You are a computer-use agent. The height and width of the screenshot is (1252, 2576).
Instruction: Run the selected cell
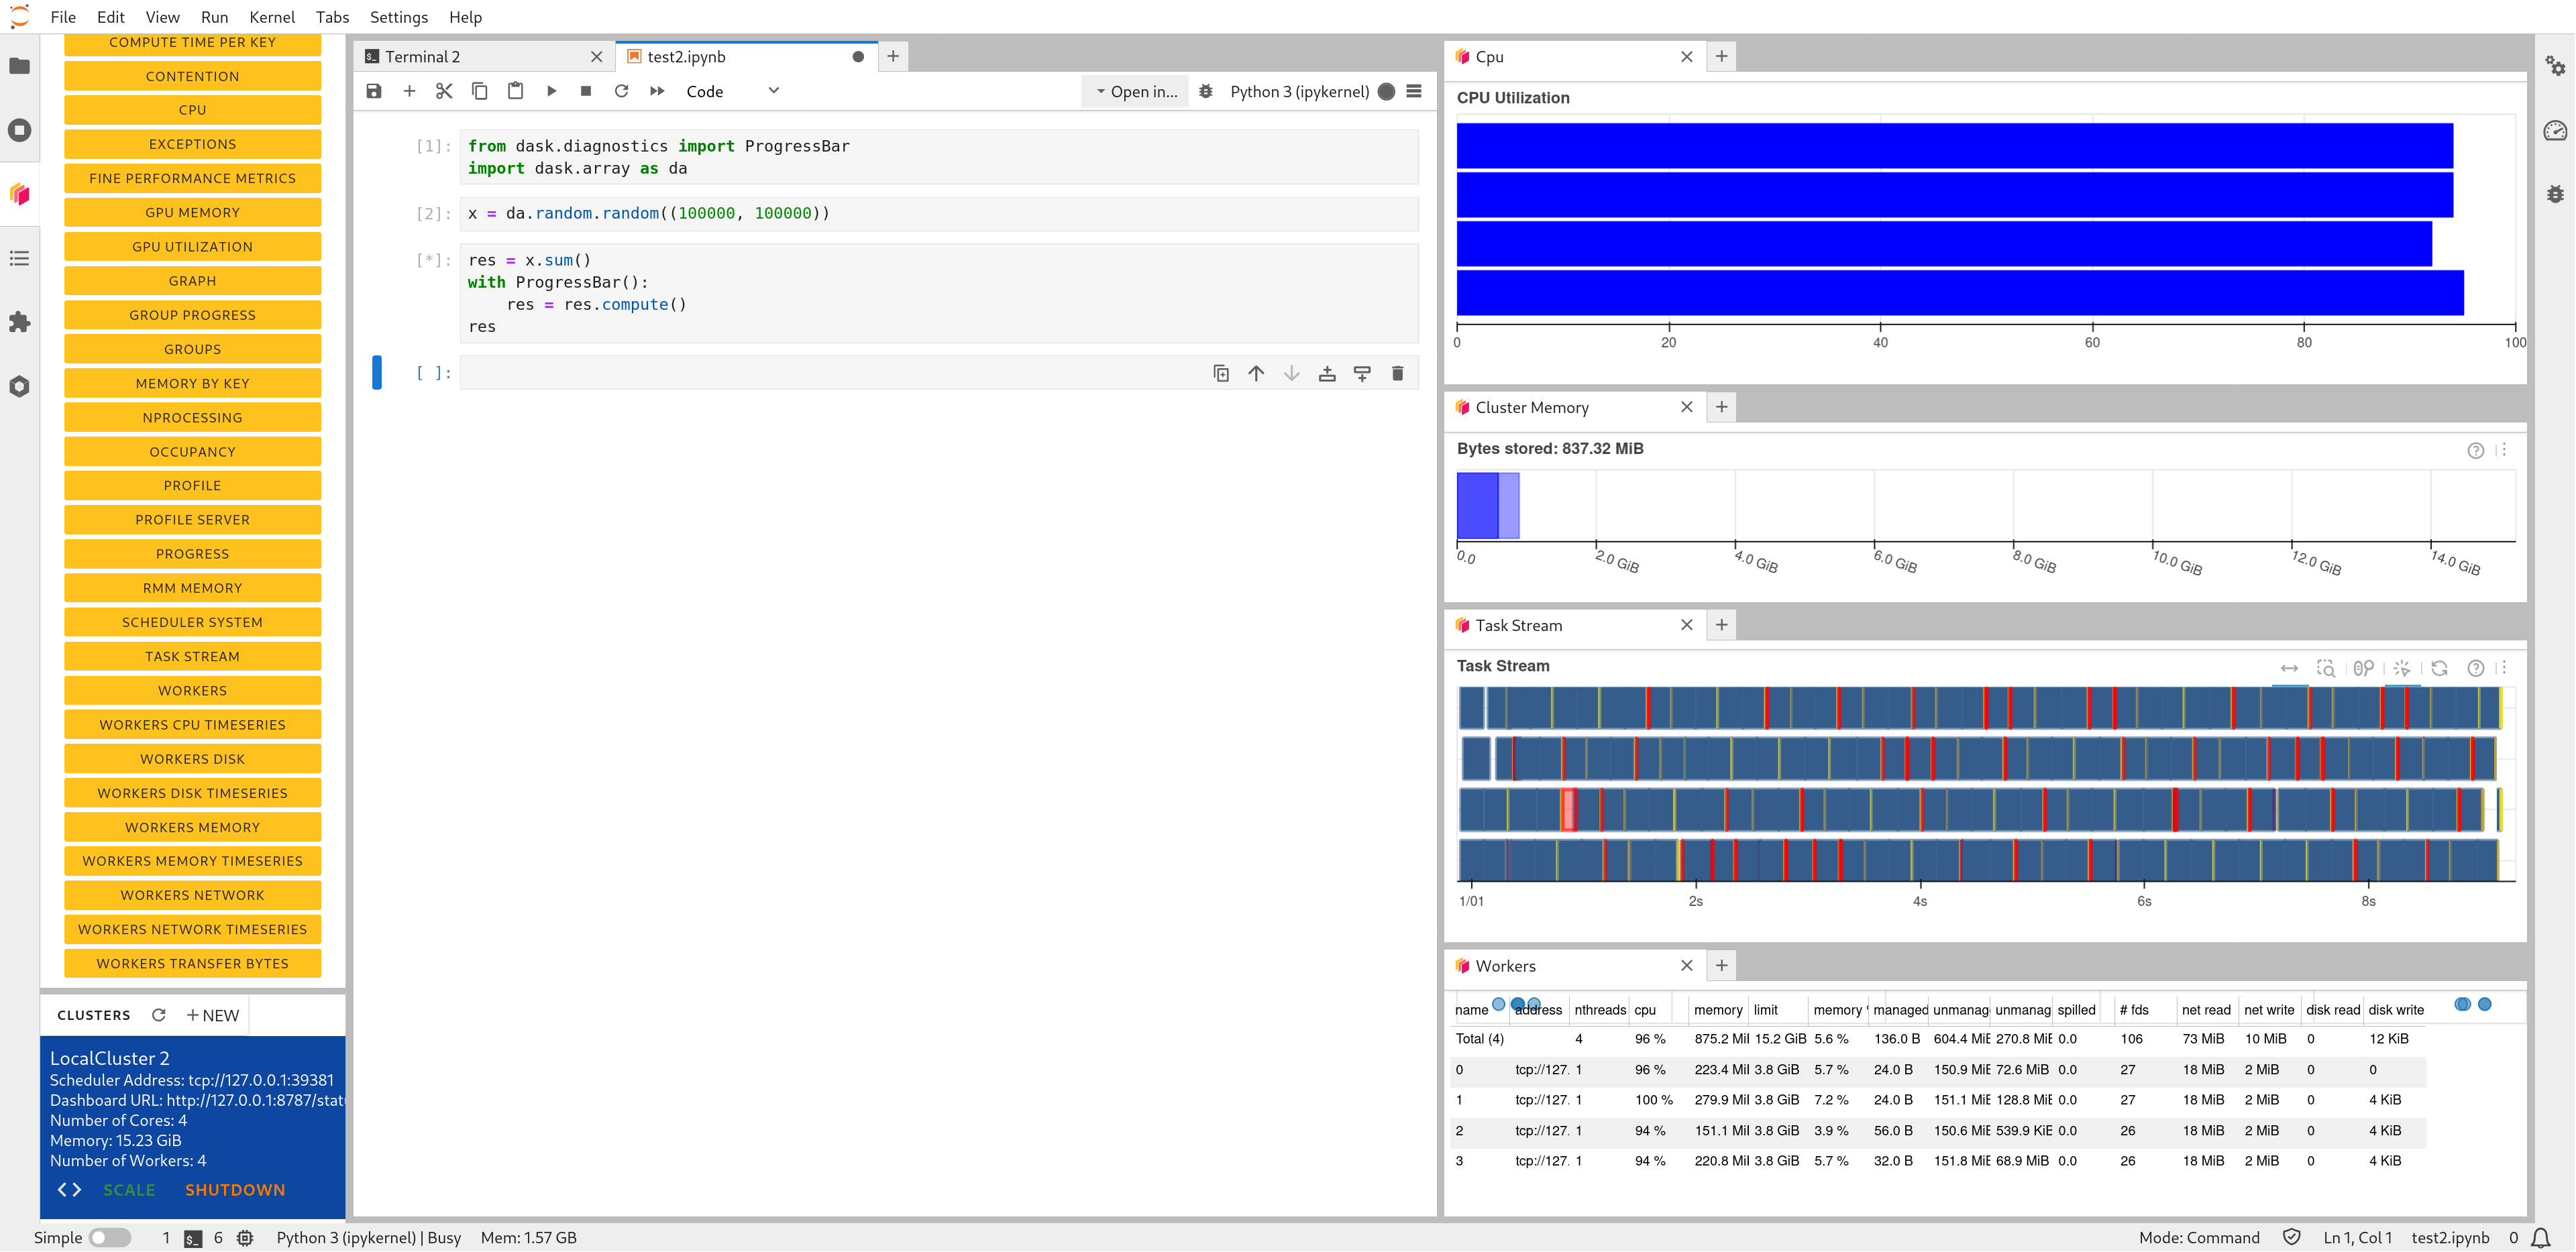pos(551,91)
